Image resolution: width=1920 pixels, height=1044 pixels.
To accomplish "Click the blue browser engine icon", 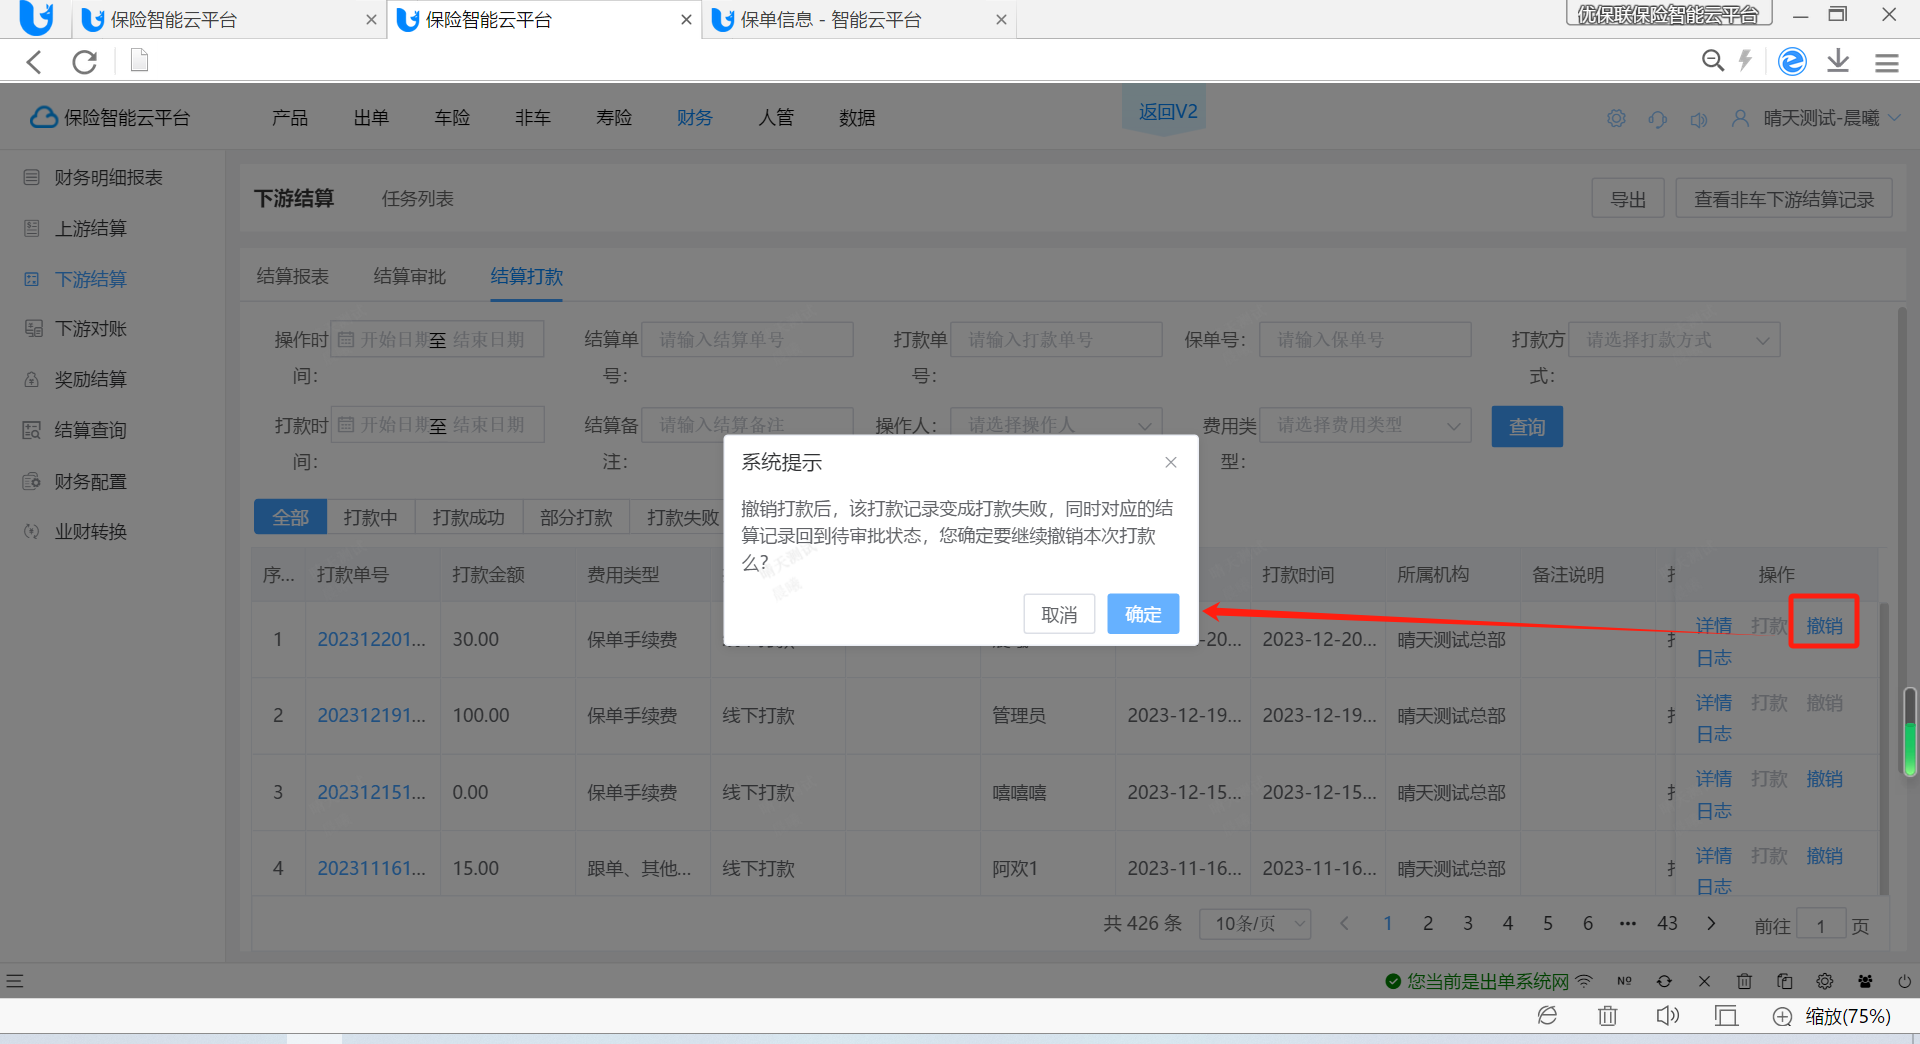I will click(1792, 61).
